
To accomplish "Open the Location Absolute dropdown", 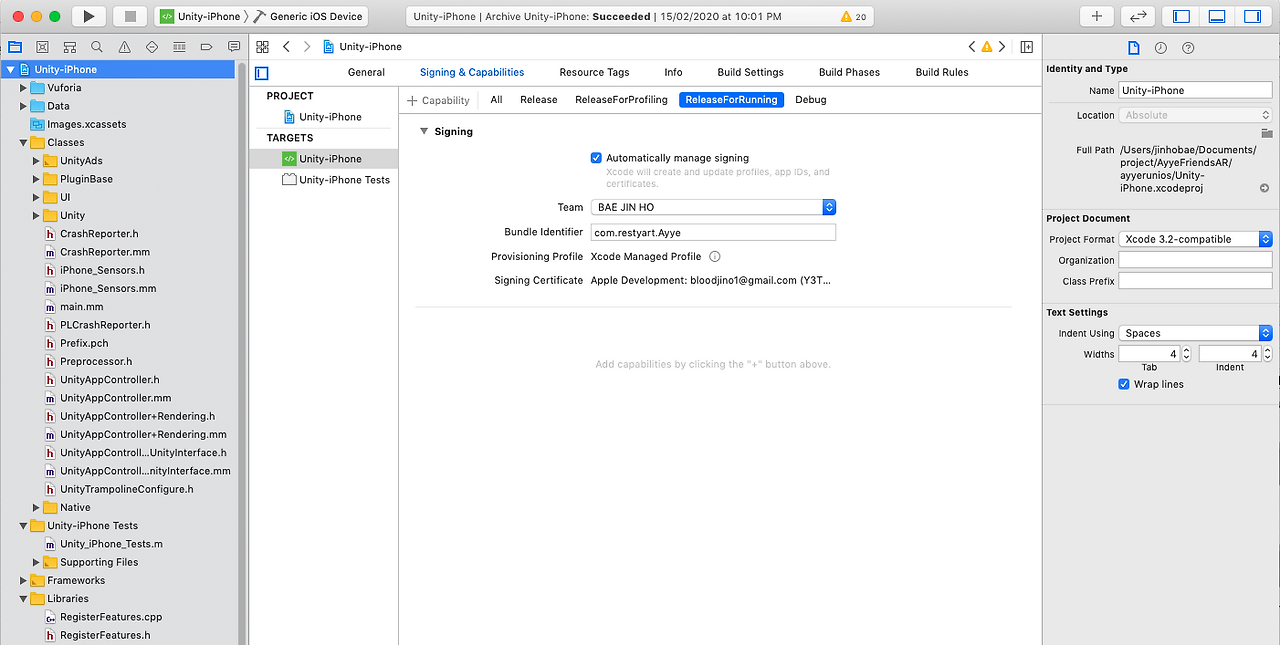I will click(x=1195, y=115).
